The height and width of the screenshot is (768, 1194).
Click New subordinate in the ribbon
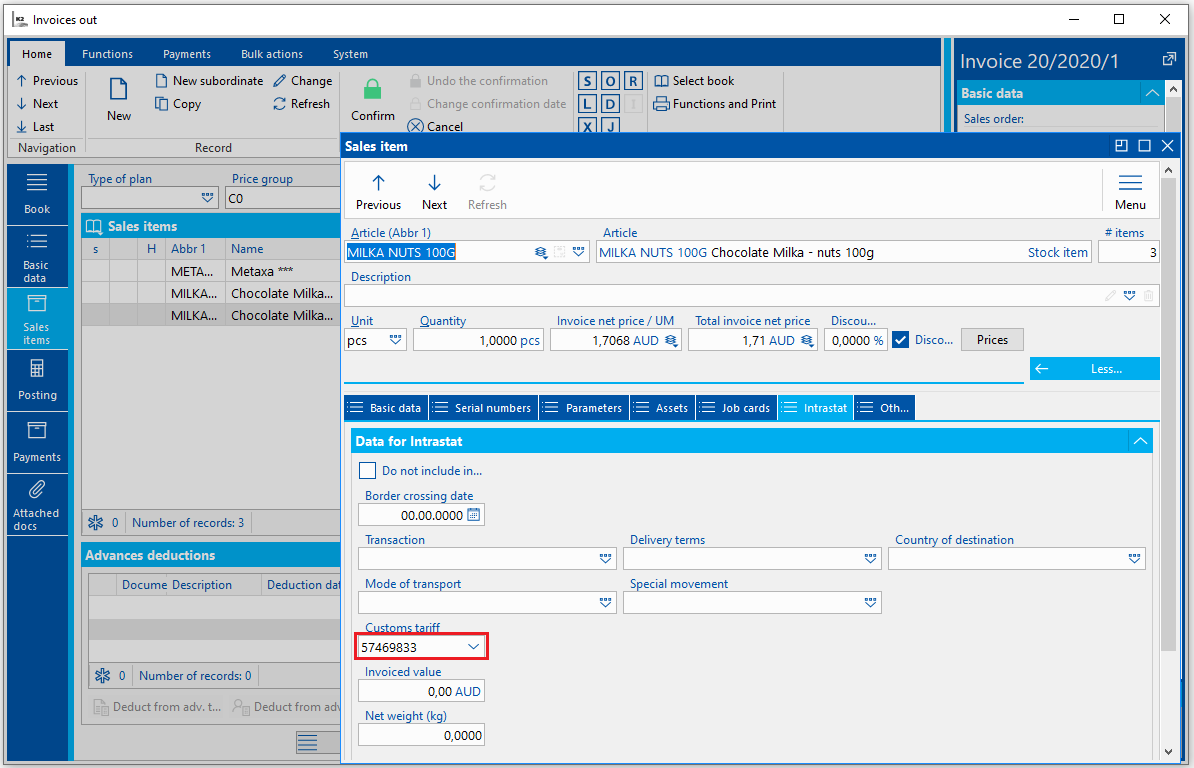click(209, 81)
